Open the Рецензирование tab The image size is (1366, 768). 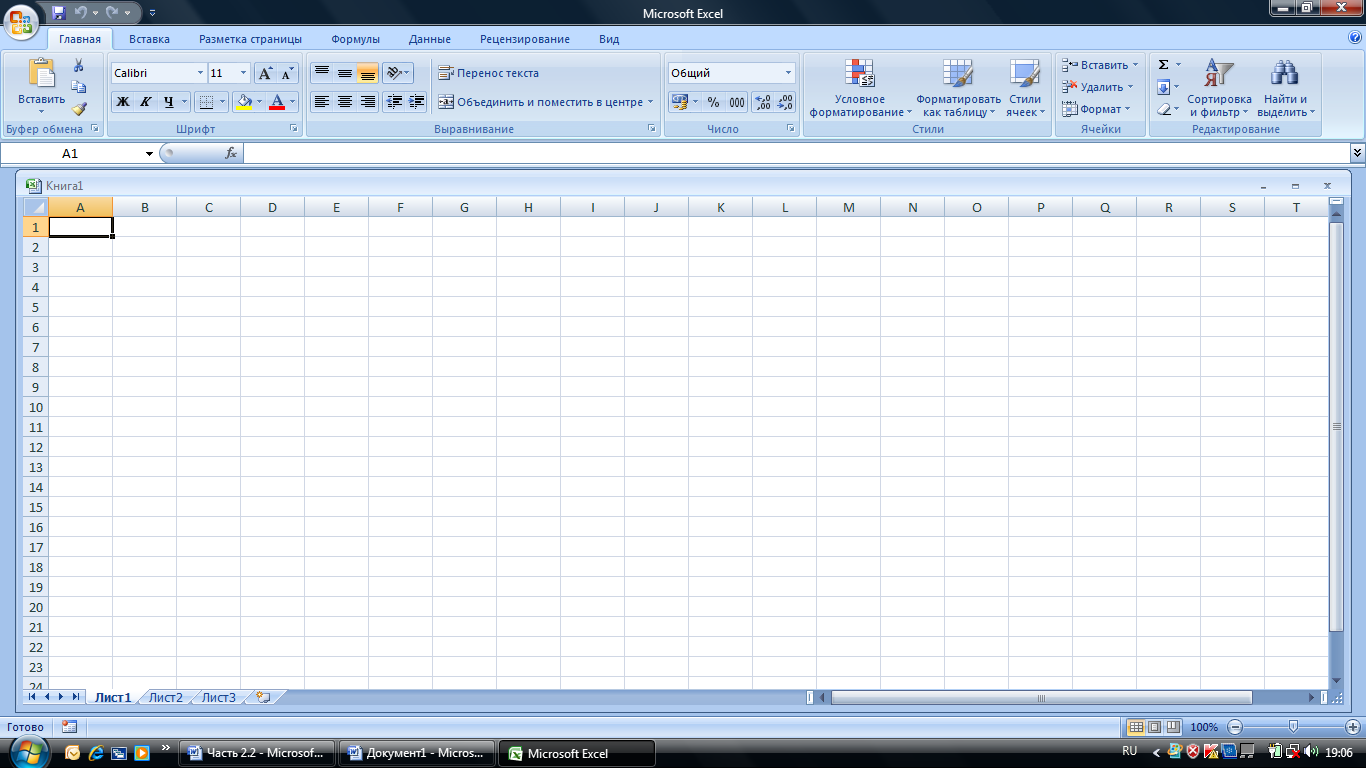click(x=525, y=39)
